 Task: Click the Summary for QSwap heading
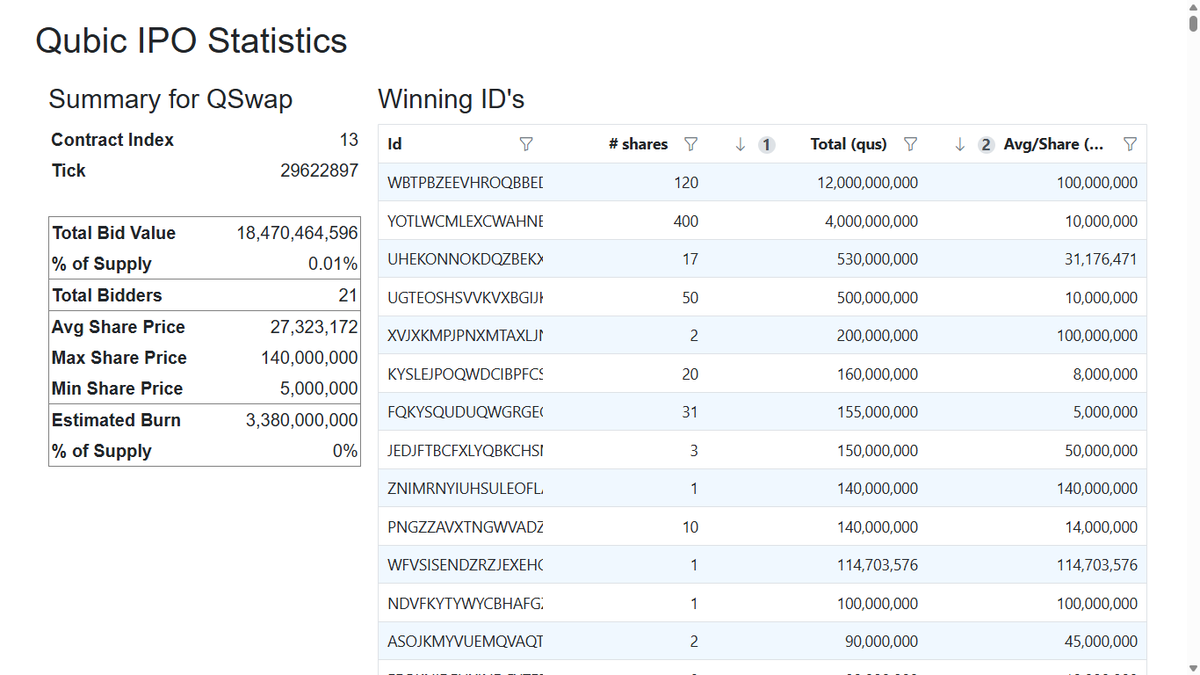[171, 99]
